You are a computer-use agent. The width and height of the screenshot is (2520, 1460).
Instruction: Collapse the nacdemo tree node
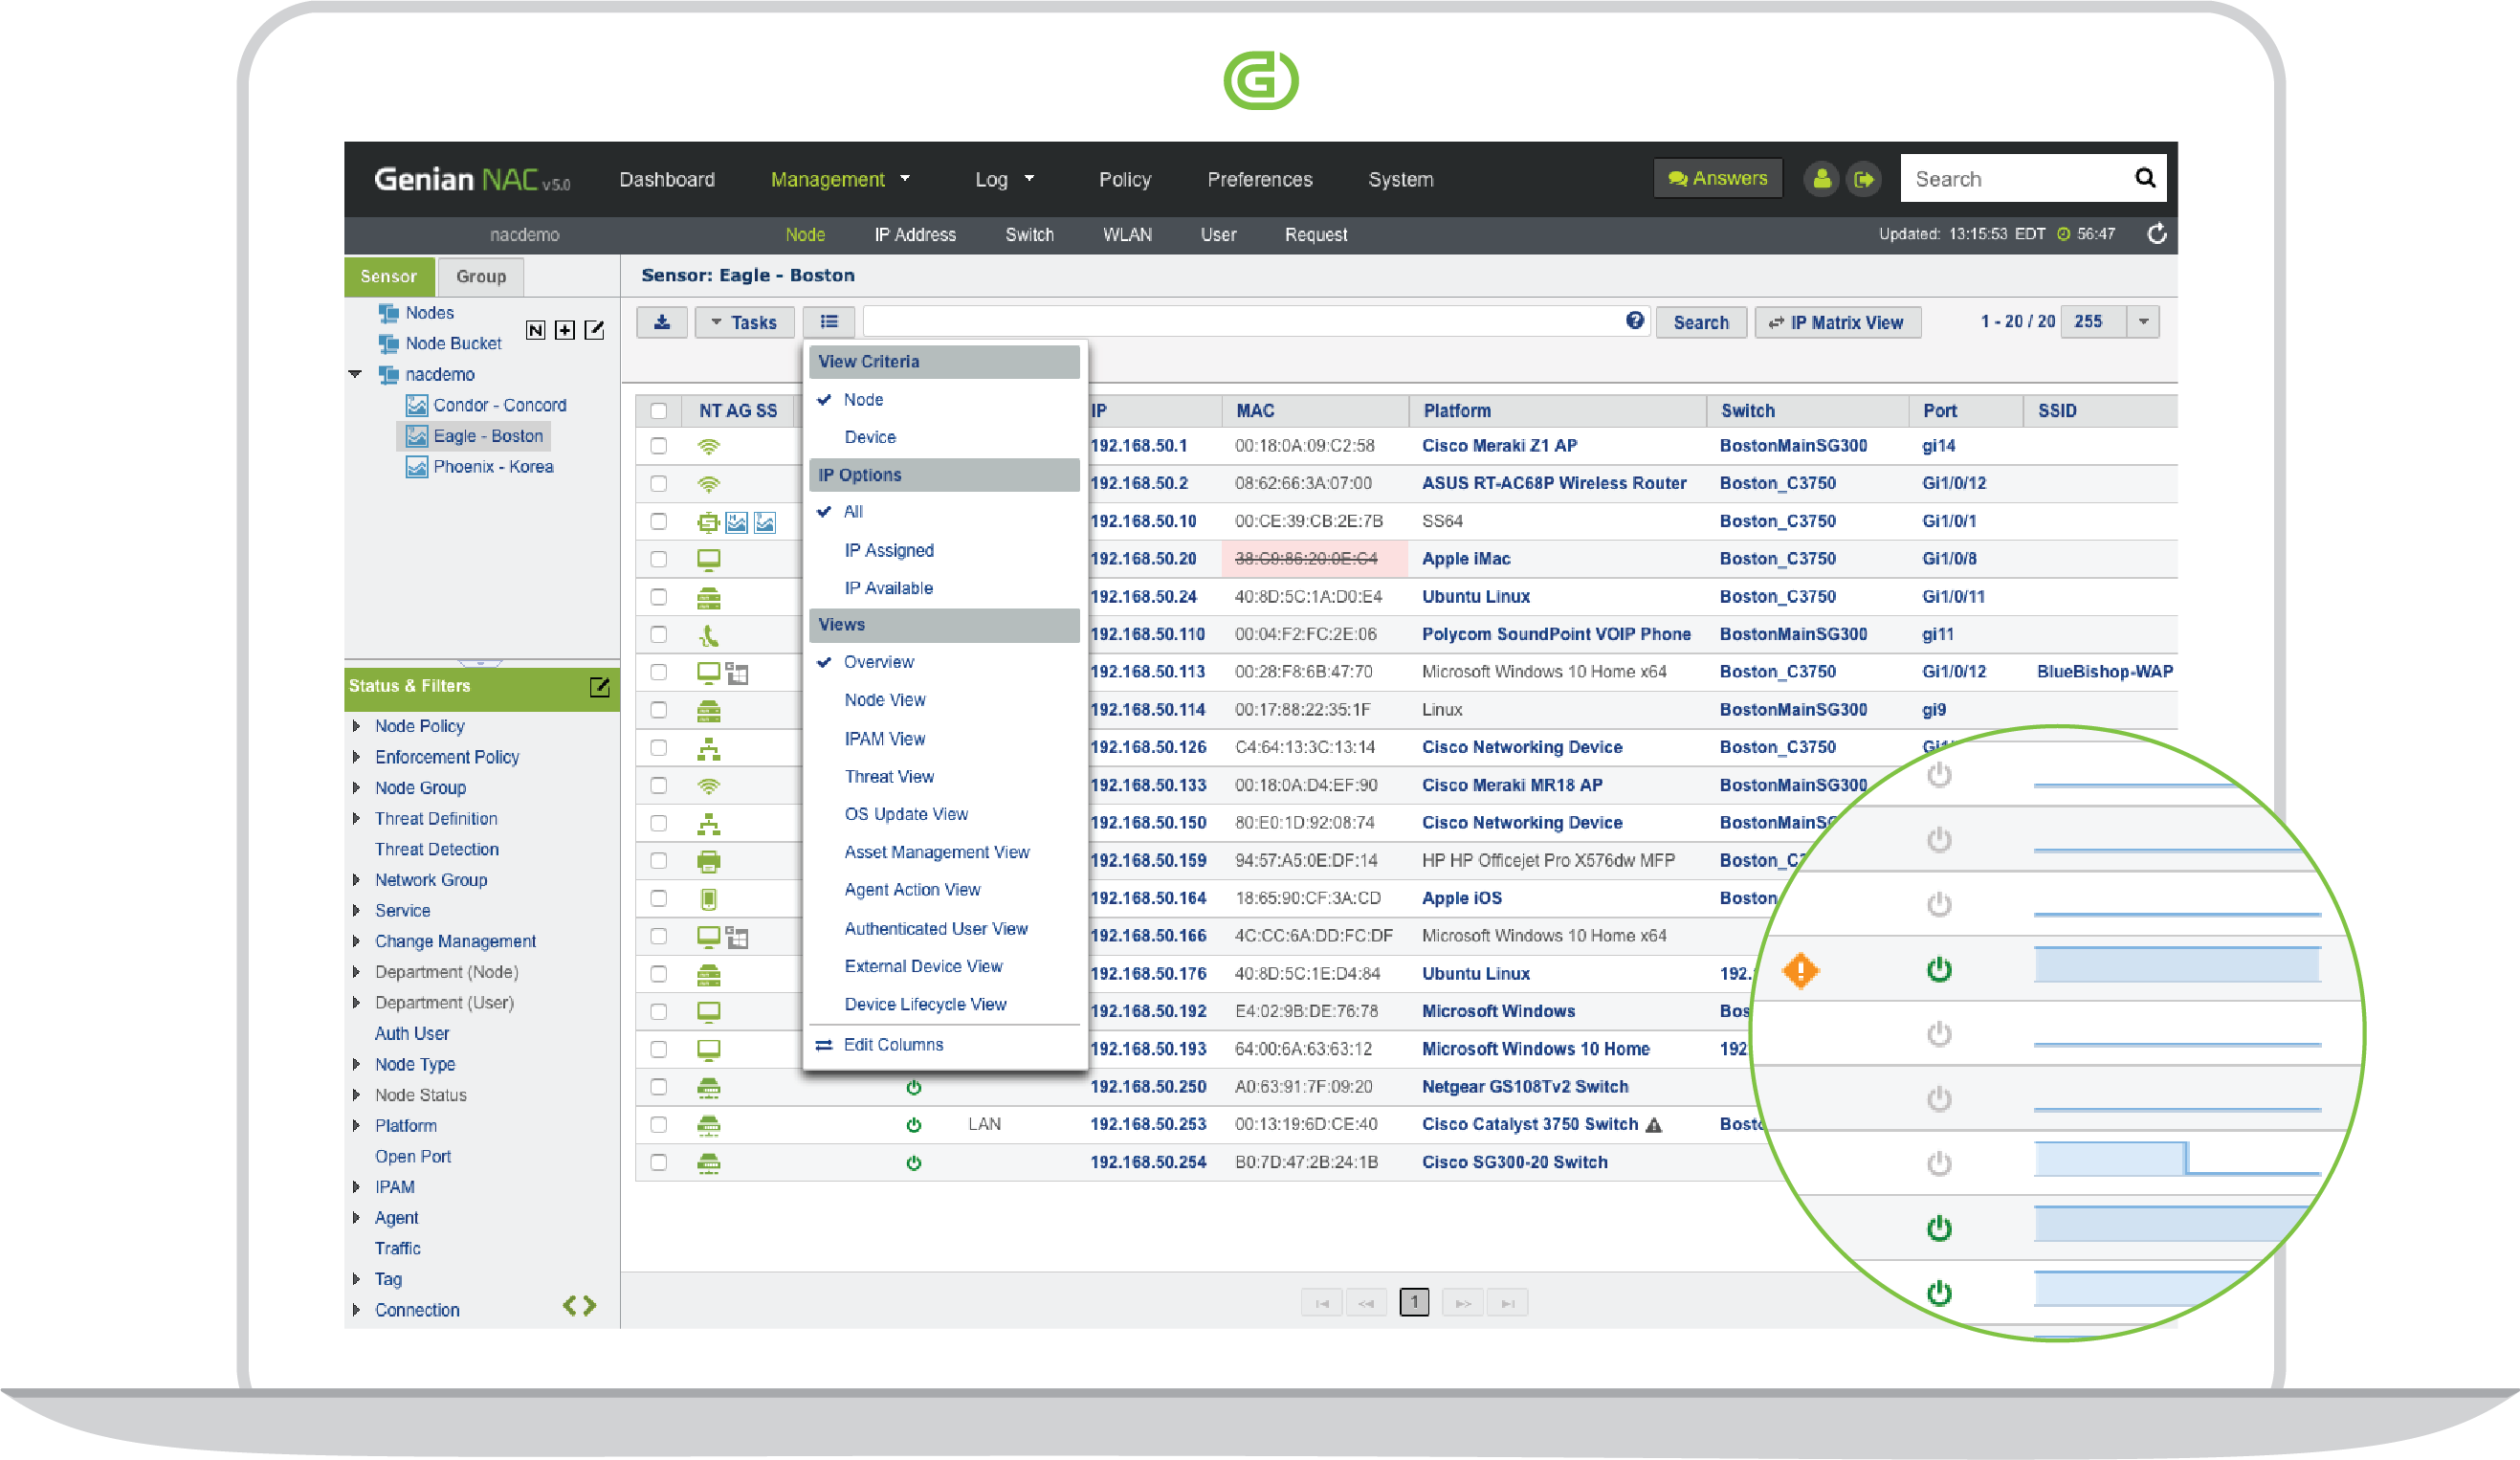[x=355, y=374]
